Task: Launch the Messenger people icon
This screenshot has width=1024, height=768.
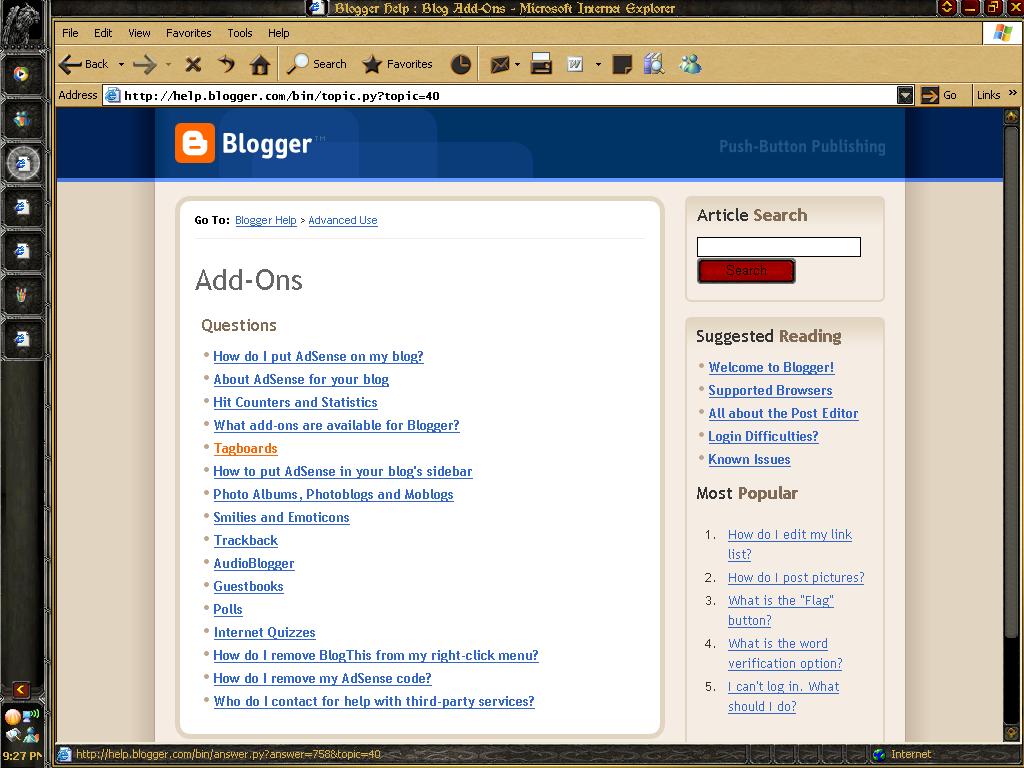Action: click(690, 63)
